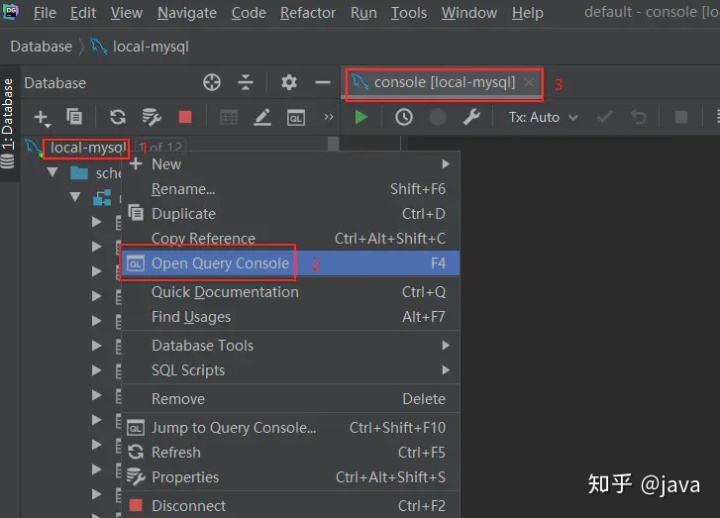This screenshot has width=720, height=518.
Task: Open the Help menu
Action: [528, 13]
